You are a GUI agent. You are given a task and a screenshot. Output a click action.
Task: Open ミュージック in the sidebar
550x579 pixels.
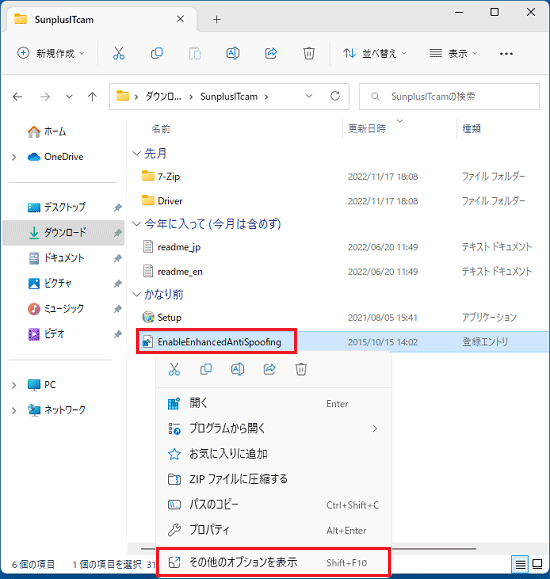(x=56, y=308)
